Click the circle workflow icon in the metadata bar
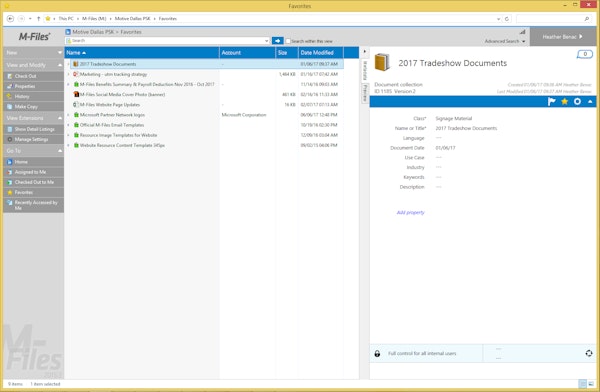This screenshot has width=600, height=392. 577,101
